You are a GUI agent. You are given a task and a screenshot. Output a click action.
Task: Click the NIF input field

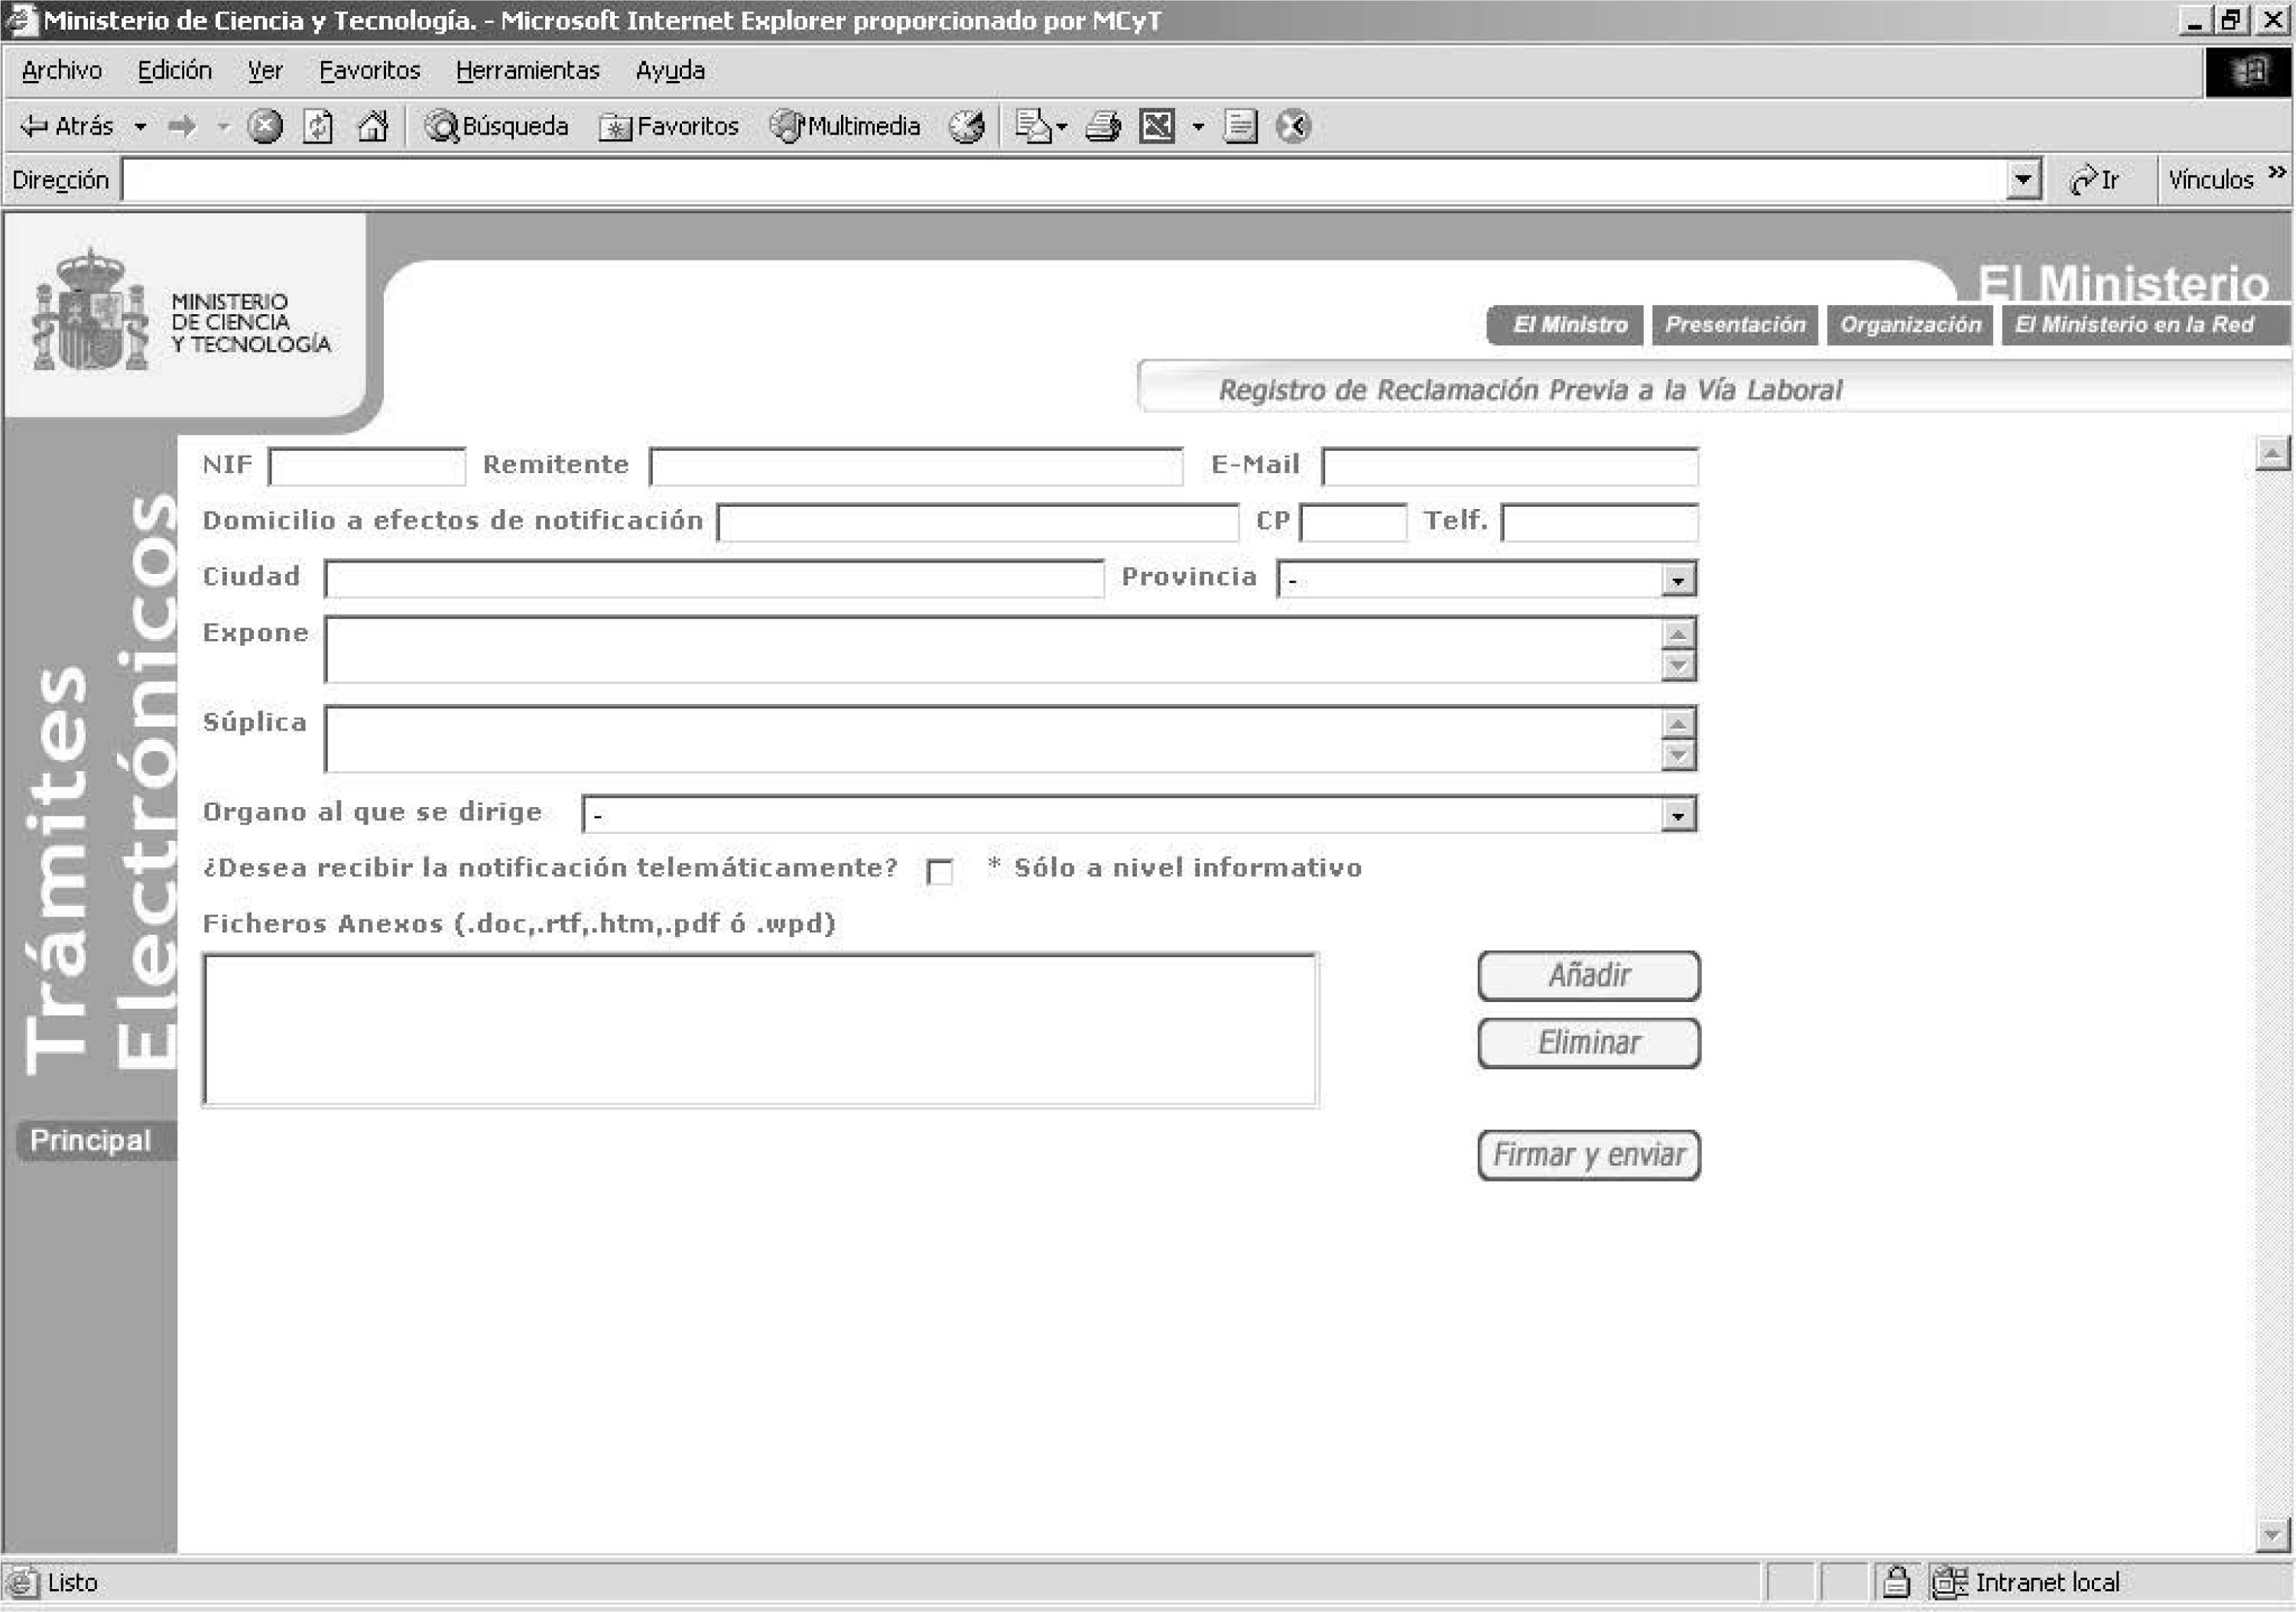click(x=367, y=467)
